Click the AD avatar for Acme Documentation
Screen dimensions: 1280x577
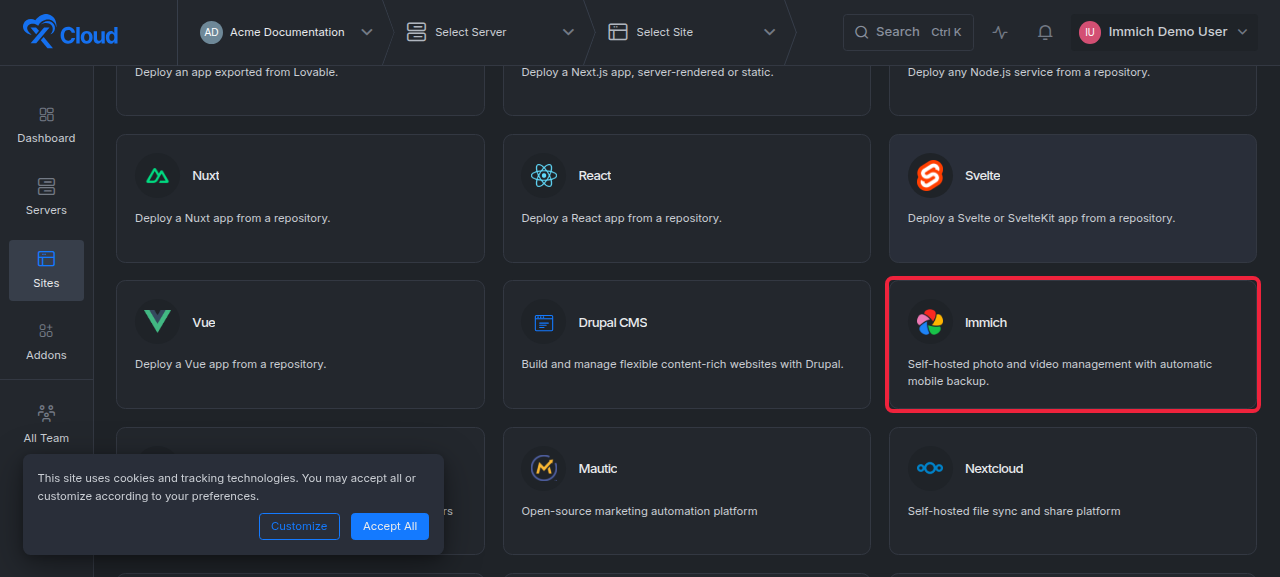(x=211, y=32)
